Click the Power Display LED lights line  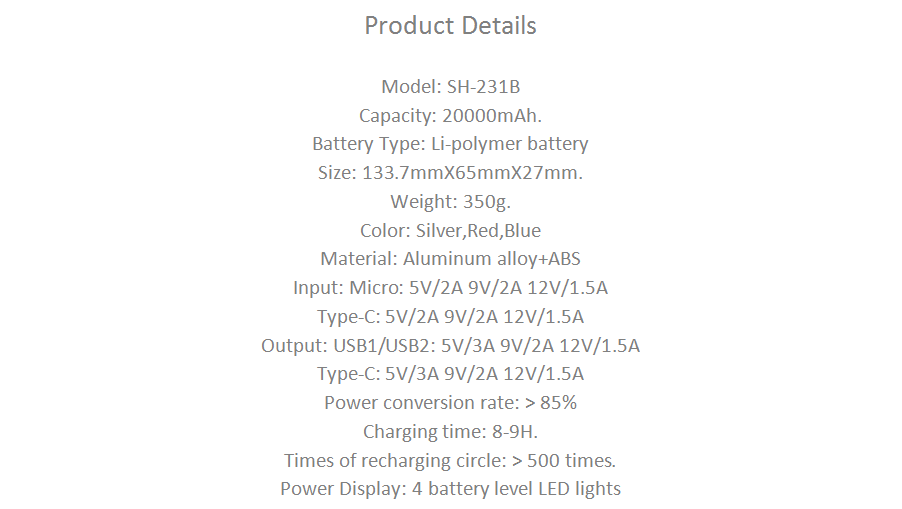[450, 489]
